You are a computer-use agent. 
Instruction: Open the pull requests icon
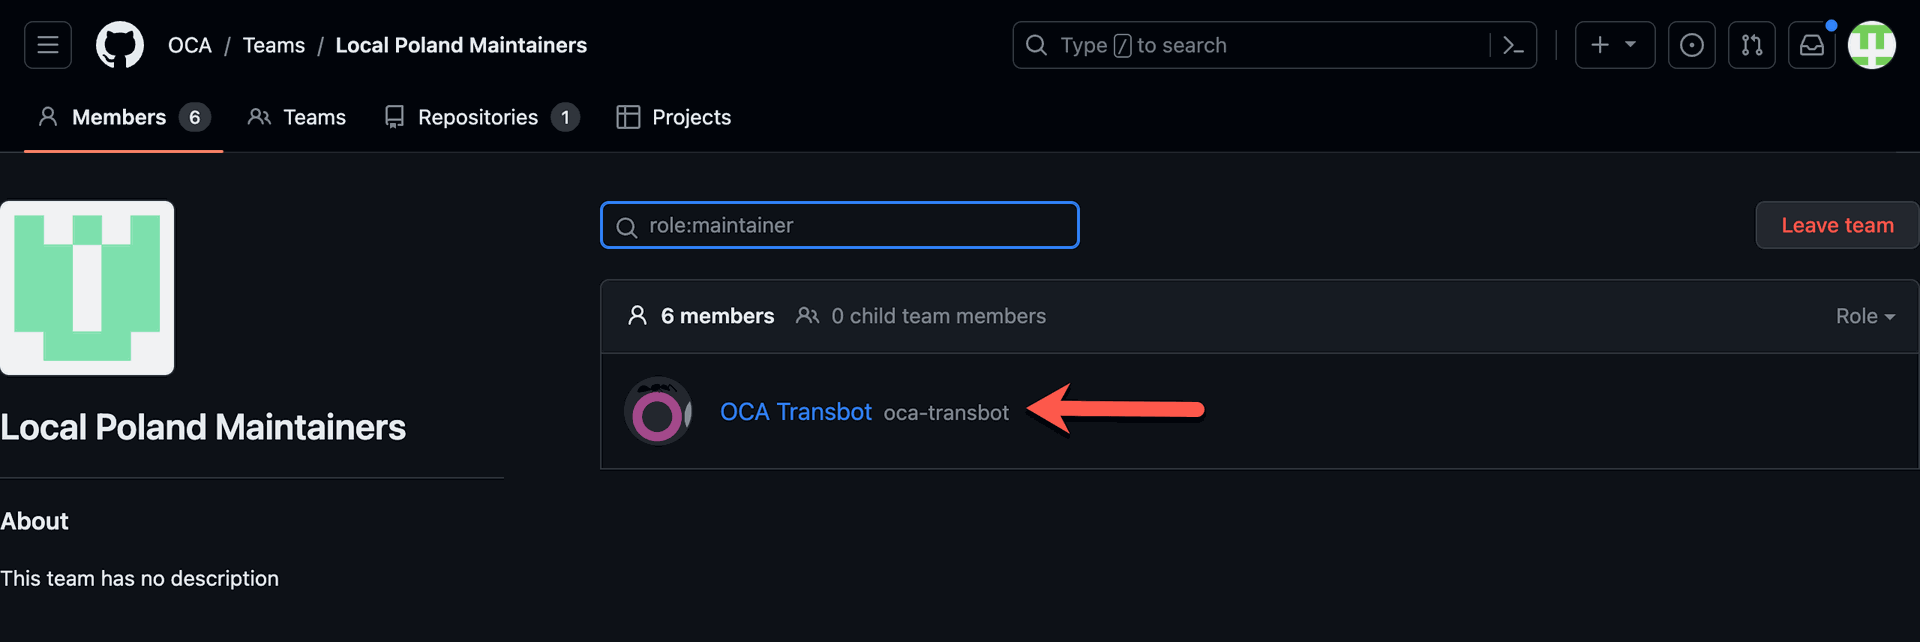point(1752,45)
